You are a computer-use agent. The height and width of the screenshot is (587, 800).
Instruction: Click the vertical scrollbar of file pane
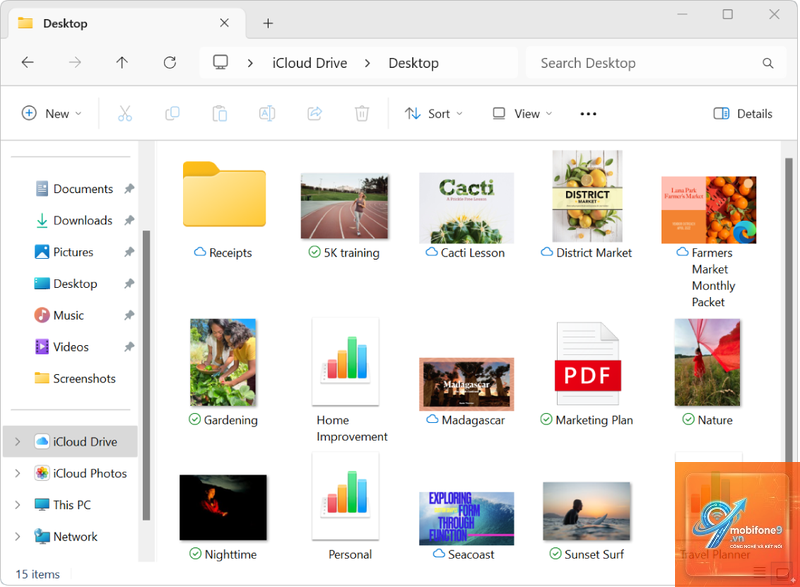(x=789, y=306)
